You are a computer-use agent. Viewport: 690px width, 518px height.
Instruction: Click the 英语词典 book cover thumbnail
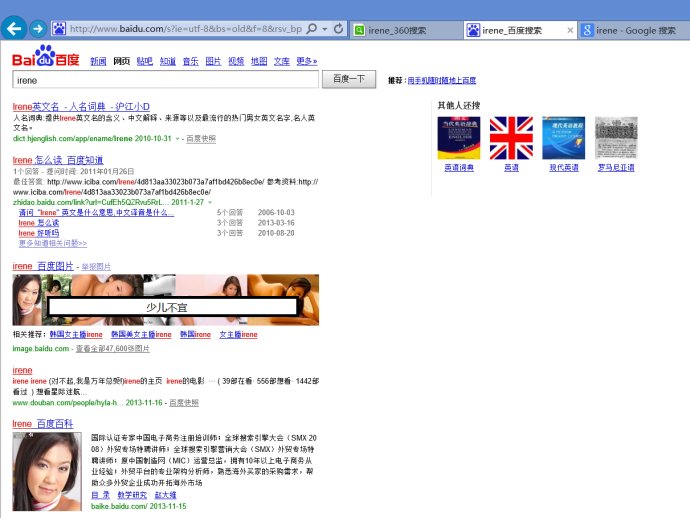pos(459,138)
